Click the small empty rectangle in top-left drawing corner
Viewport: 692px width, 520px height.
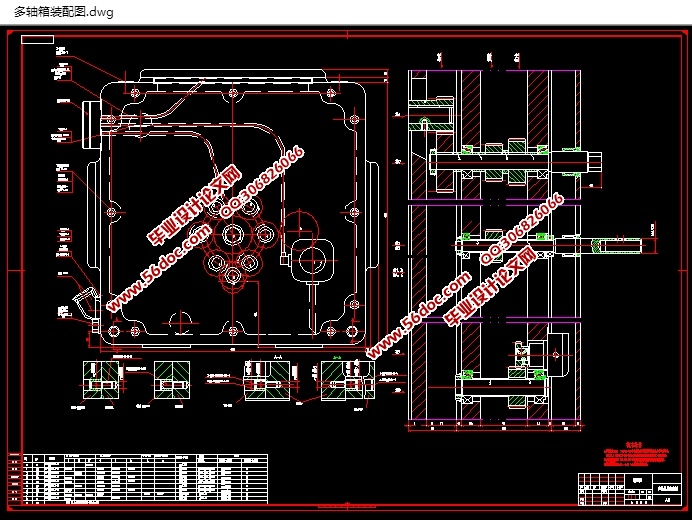tap(37, 39)
